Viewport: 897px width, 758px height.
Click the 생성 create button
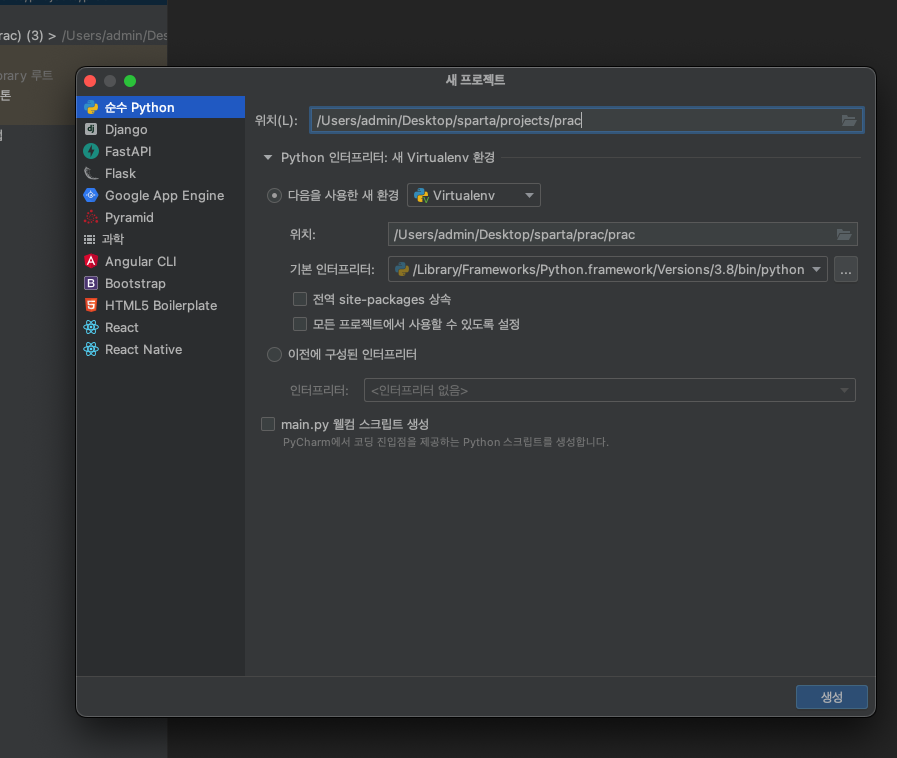(x=832, y=697)
